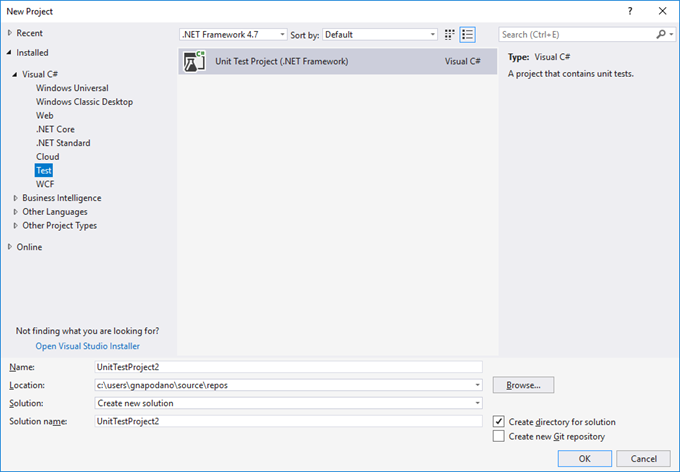Select the Web category
This screenshot has width=681, height=472.
tap(45, 116)
